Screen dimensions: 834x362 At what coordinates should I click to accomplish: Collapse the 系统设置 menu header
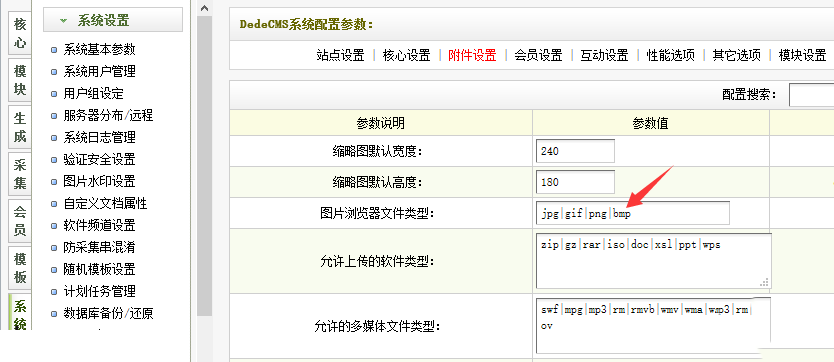click(113, 20)
